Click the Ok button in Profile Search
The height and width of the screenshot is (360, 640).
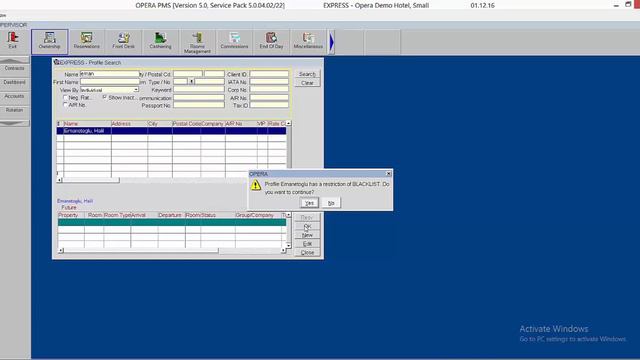click(307, 226)
